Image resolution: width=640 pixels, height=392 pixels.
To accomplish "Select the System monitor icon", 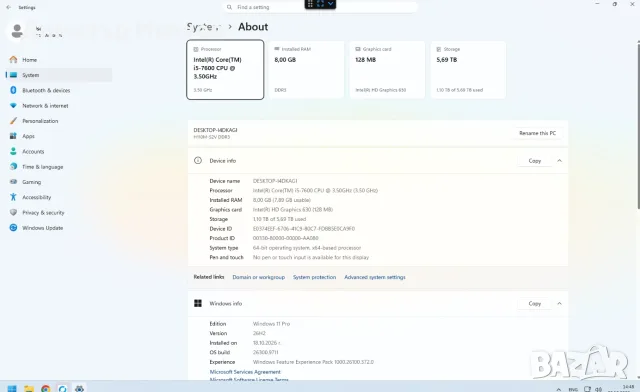I will point(13,75).
